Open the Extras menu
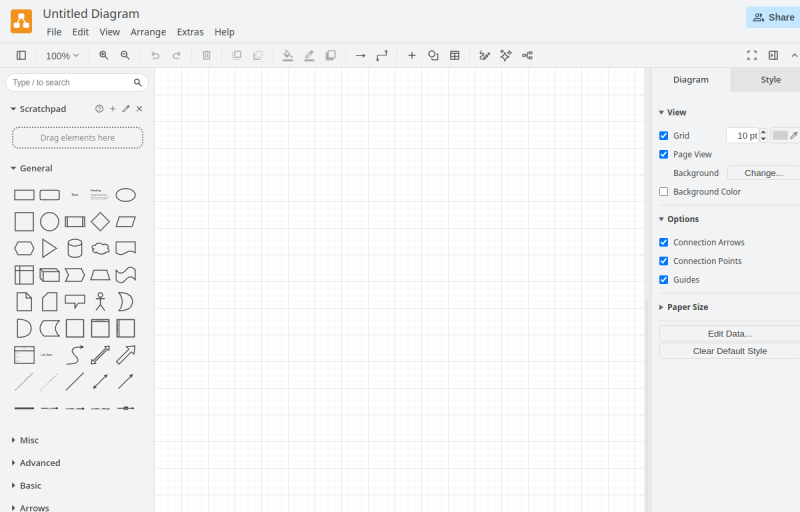800x512 pixels. click(190, 32)
